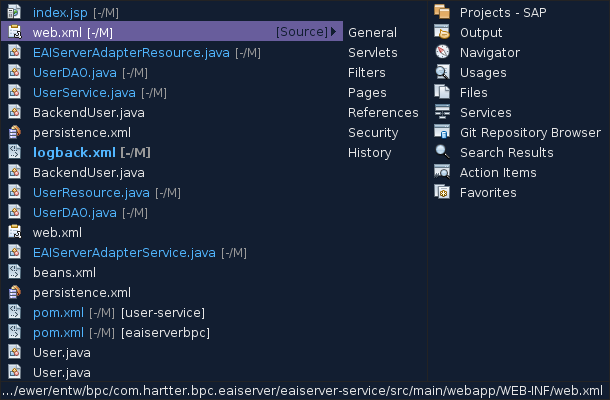Open the Filters view
610x400 pixels.
pyautogui.click(x=367, y=72)
